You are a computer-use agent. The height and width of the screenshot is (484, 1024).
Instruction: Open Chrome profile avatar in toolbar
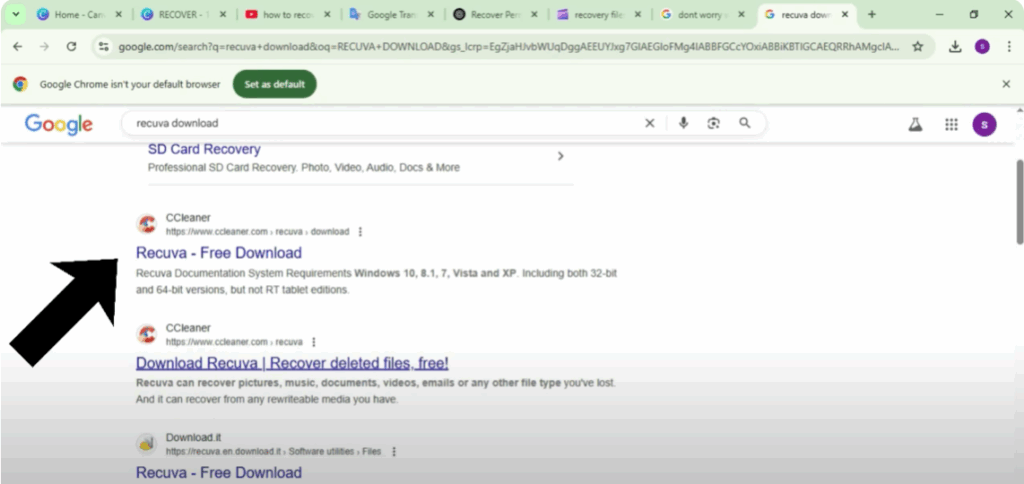point(982,46)
